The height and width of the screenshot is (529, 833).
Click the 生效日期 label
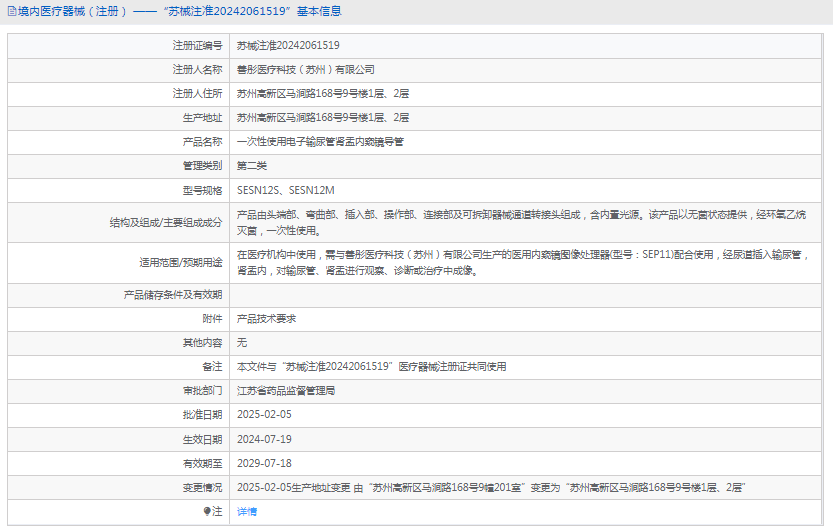(x=202, y=439)
